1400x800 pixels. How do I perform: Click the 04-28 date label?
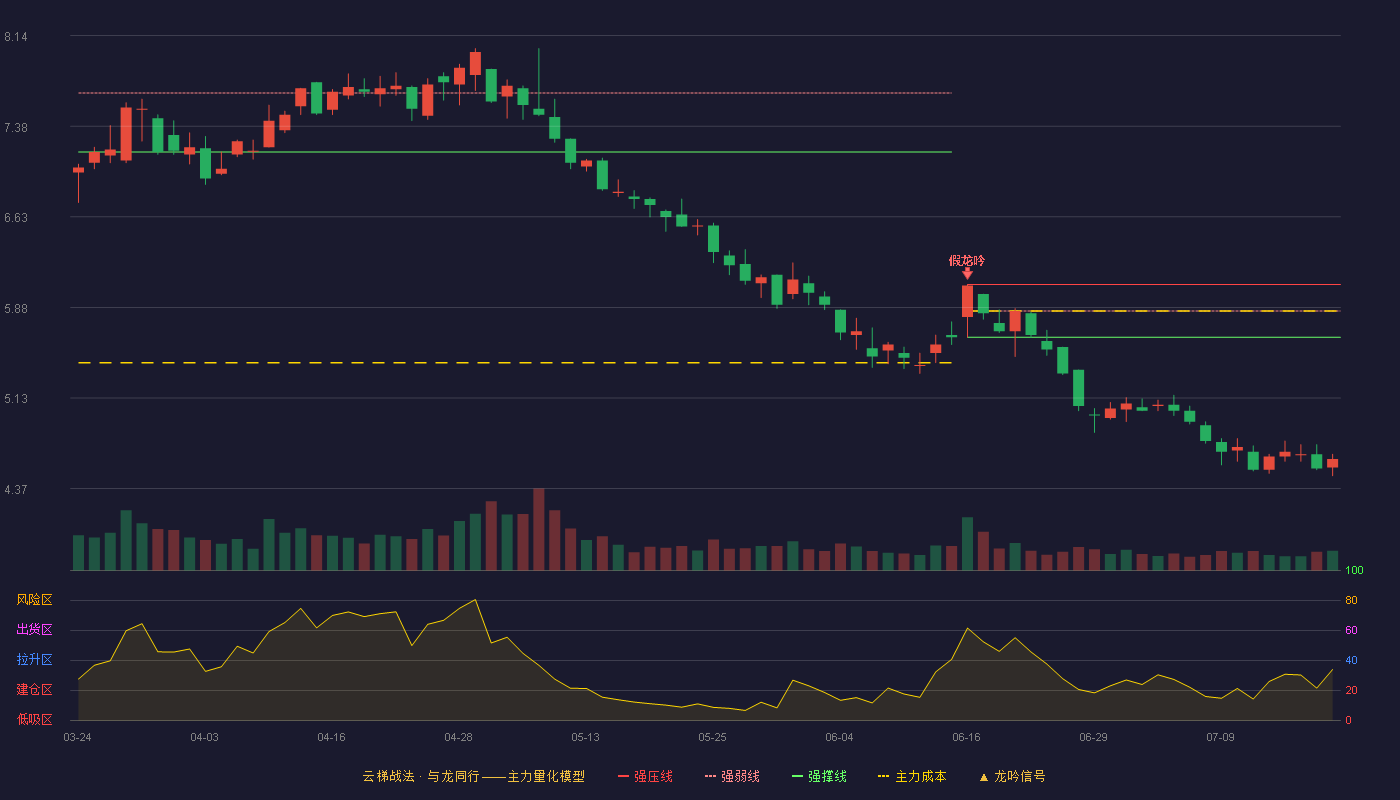click(458, 737)
